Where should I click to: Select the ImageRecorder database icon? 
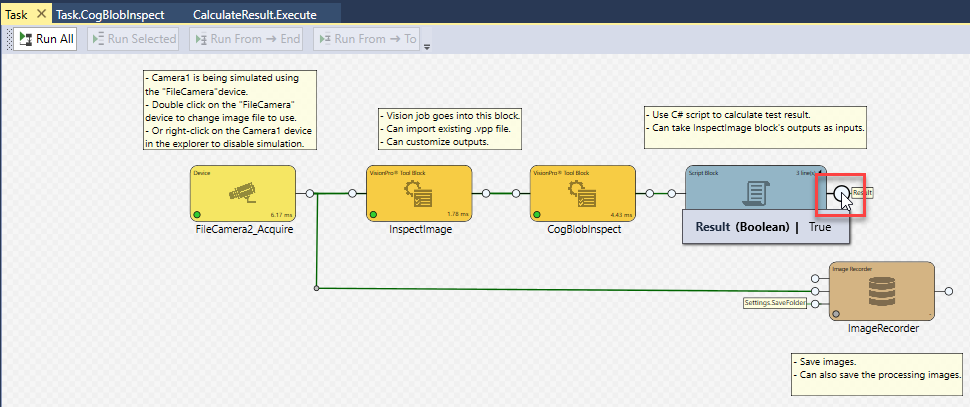click(x=881, y=289)
